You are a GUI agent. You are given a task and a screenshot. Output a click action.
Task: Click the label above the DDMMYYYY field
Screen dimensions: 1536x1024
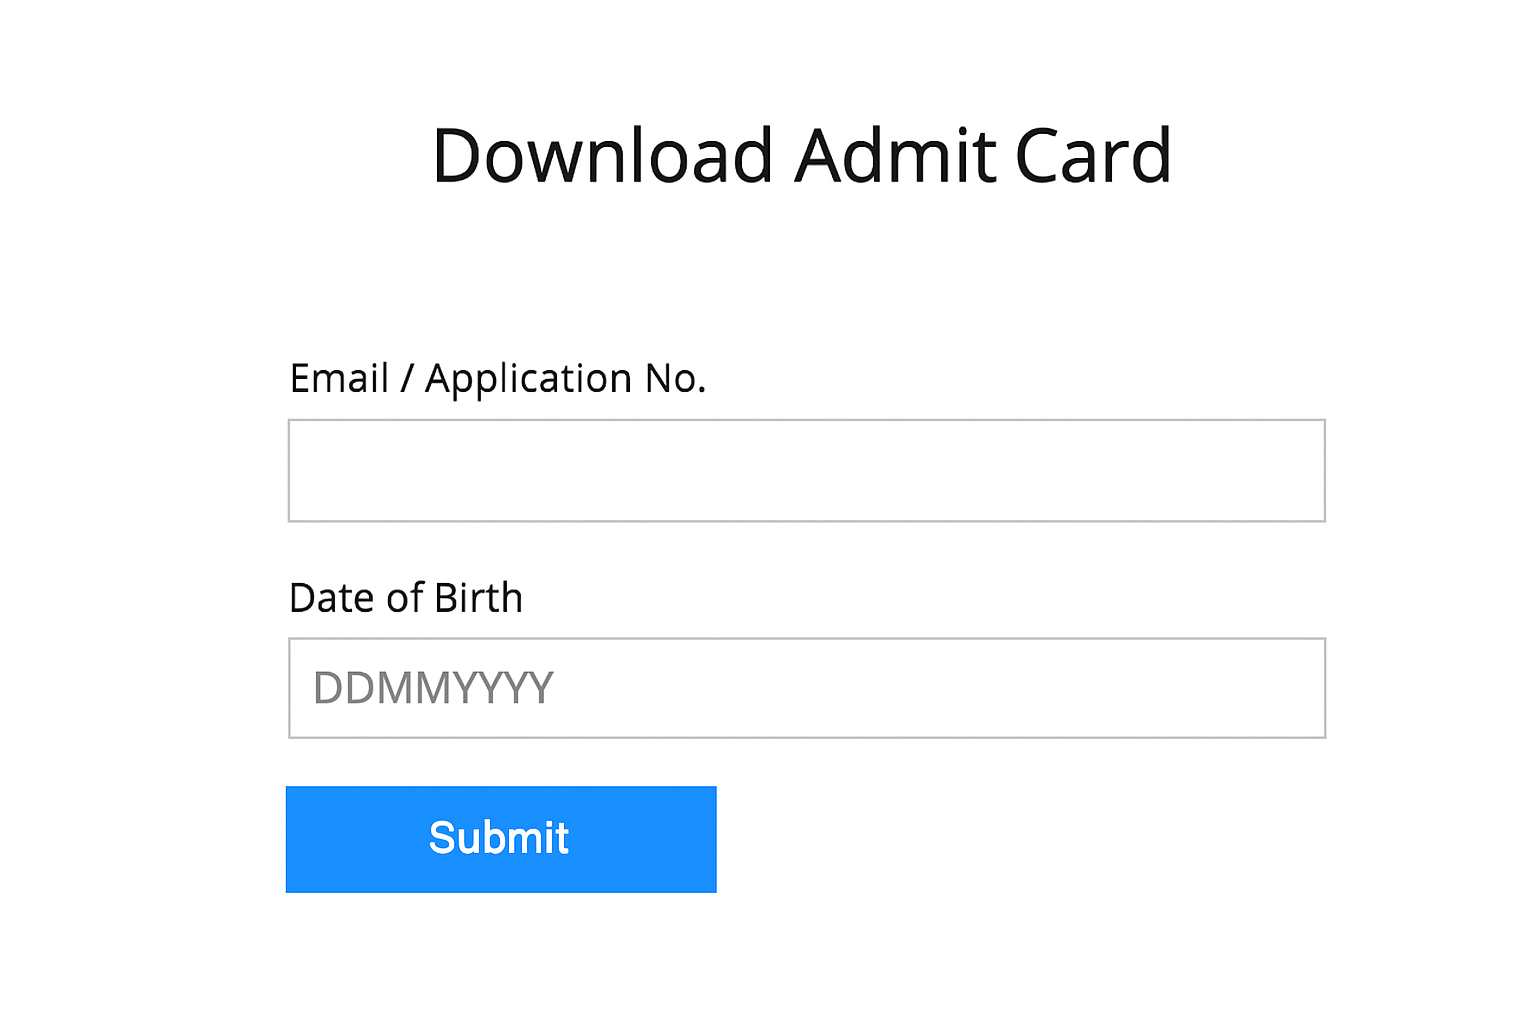point(405,598)
